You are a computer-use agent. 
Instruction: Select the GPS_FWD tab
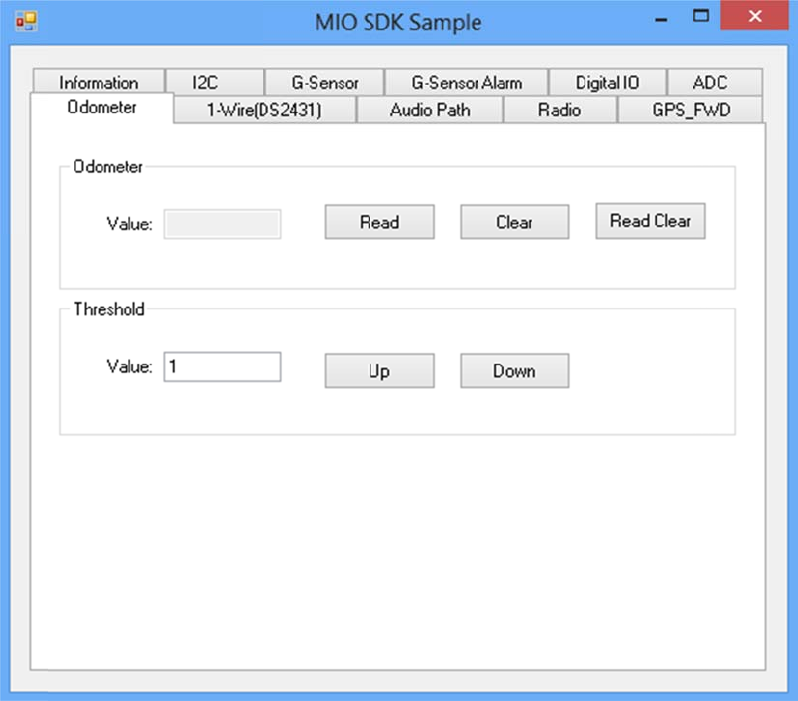point(691,110)
